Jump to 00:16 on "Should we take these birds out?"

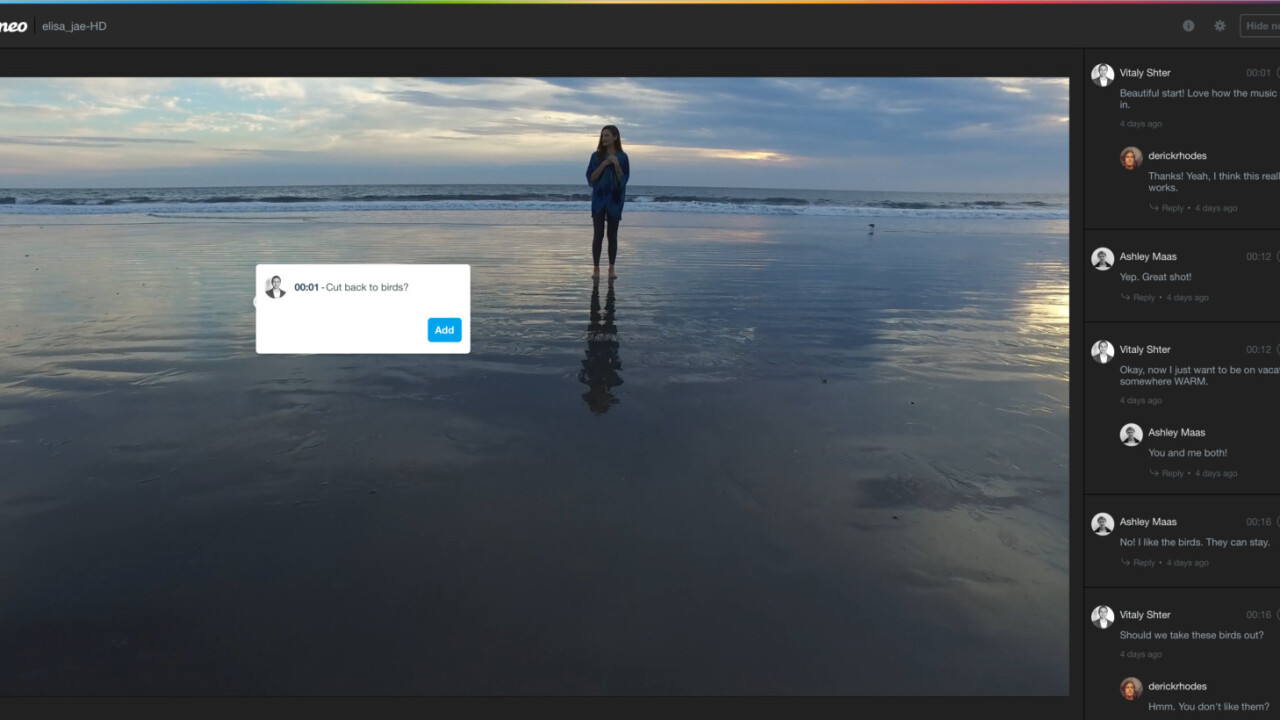(x=1258, y=615)
